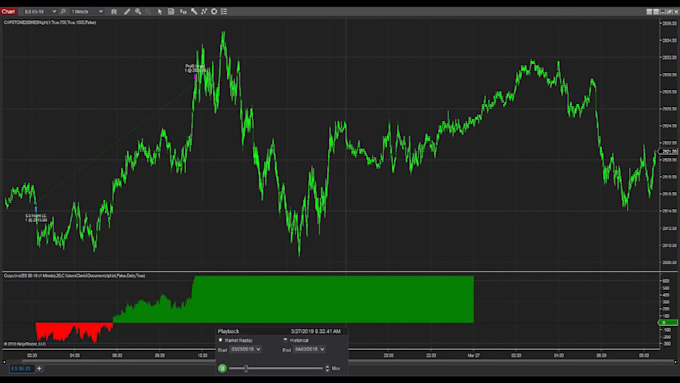Click the zoom in magnifier icon
Viewport: 680px width, 383px height.
(x=138, y=12)
